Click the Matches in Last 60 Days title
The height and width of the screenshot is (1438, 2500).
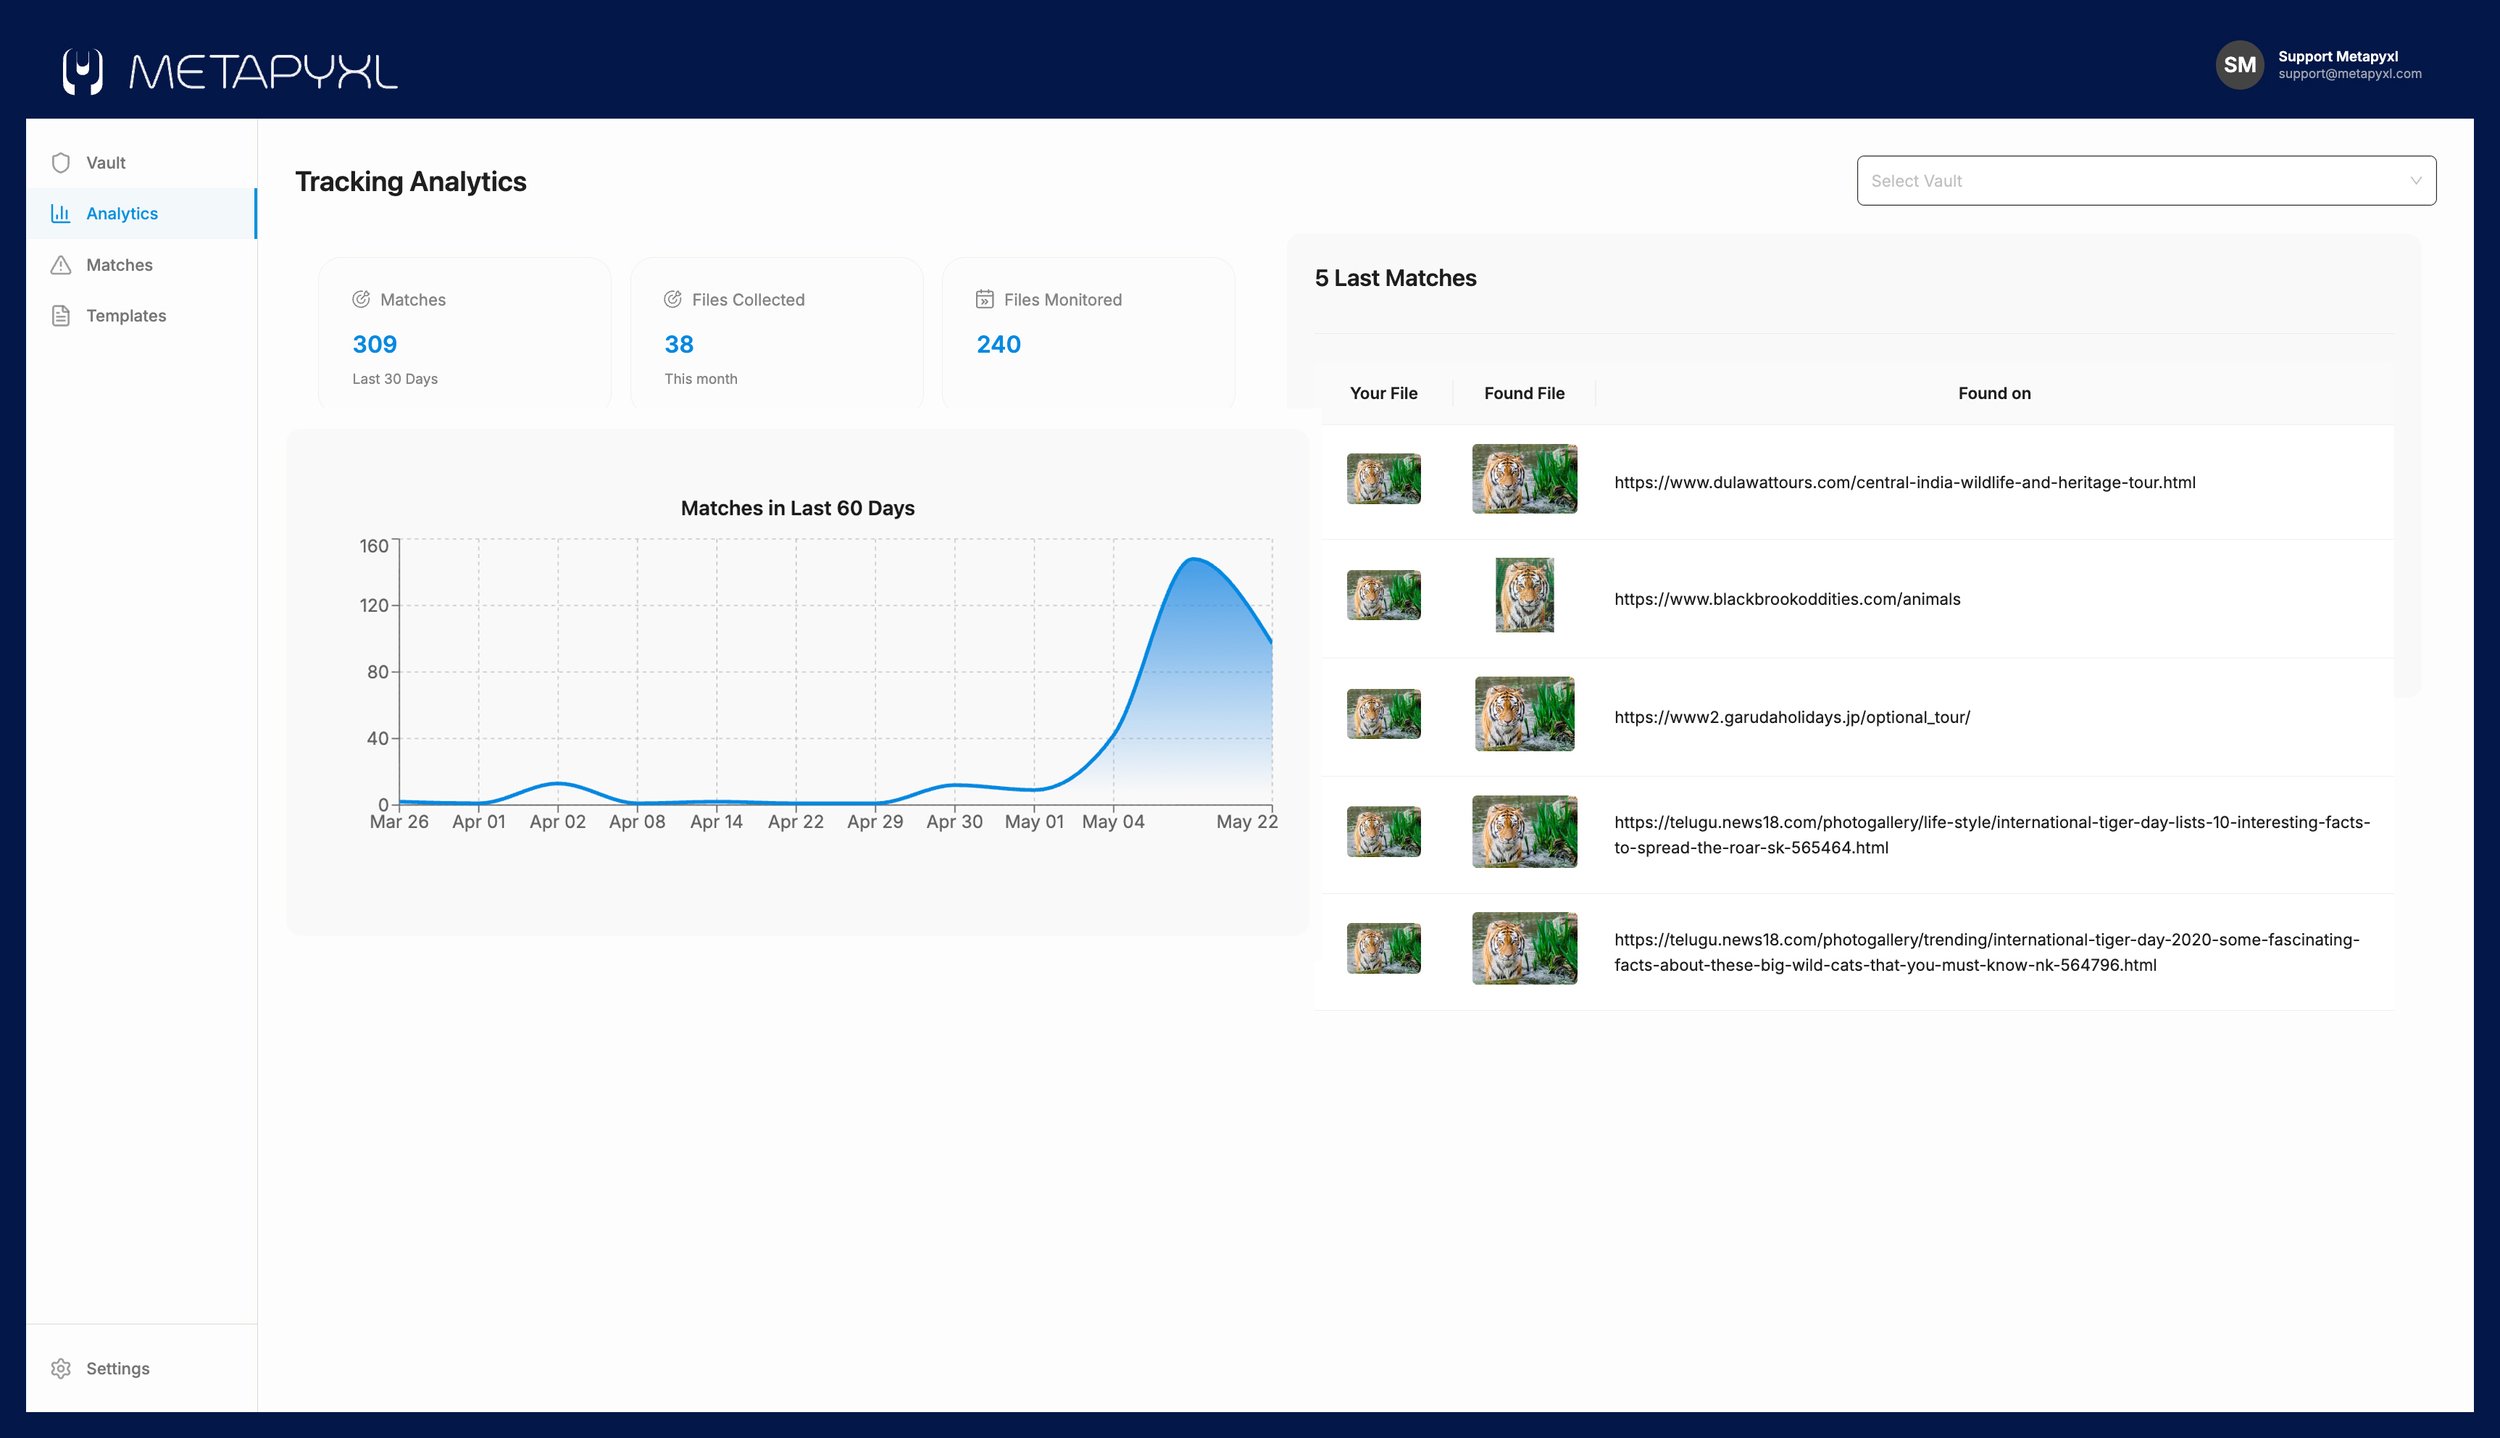(797, 508)
